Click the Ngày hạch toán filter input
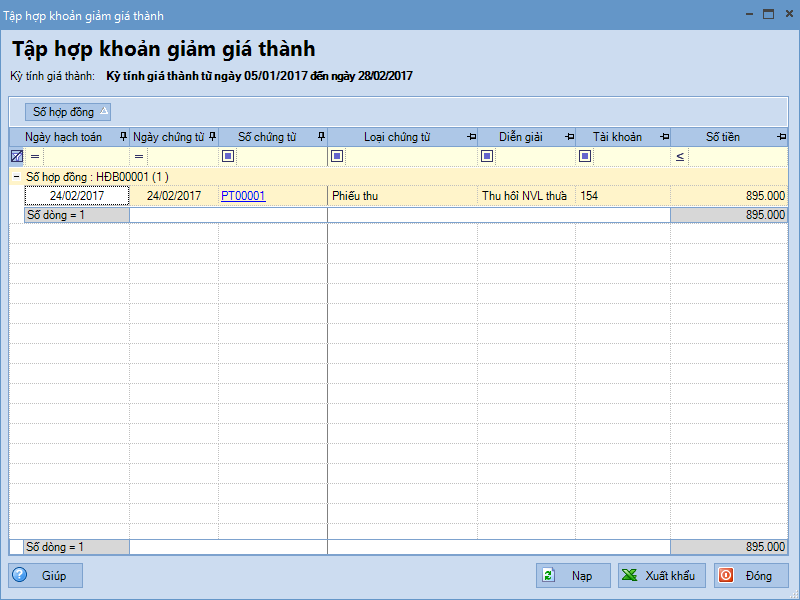Viewport: 800px width, 600px height. (x=85, y=156)
